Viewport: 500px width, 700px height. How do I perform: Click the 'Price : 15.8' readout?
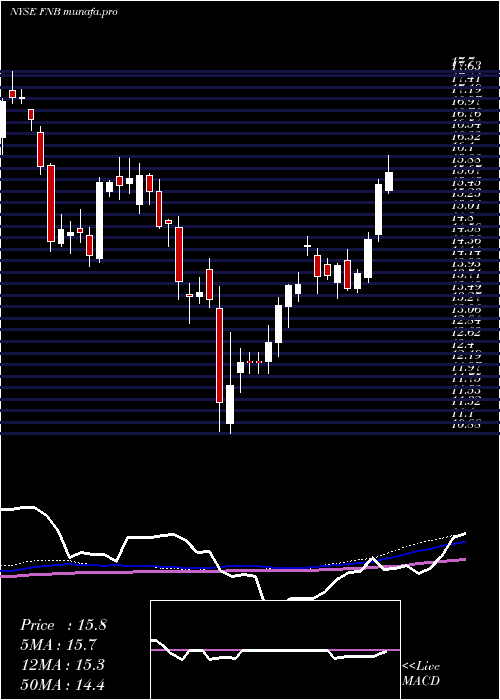point(63,625)
